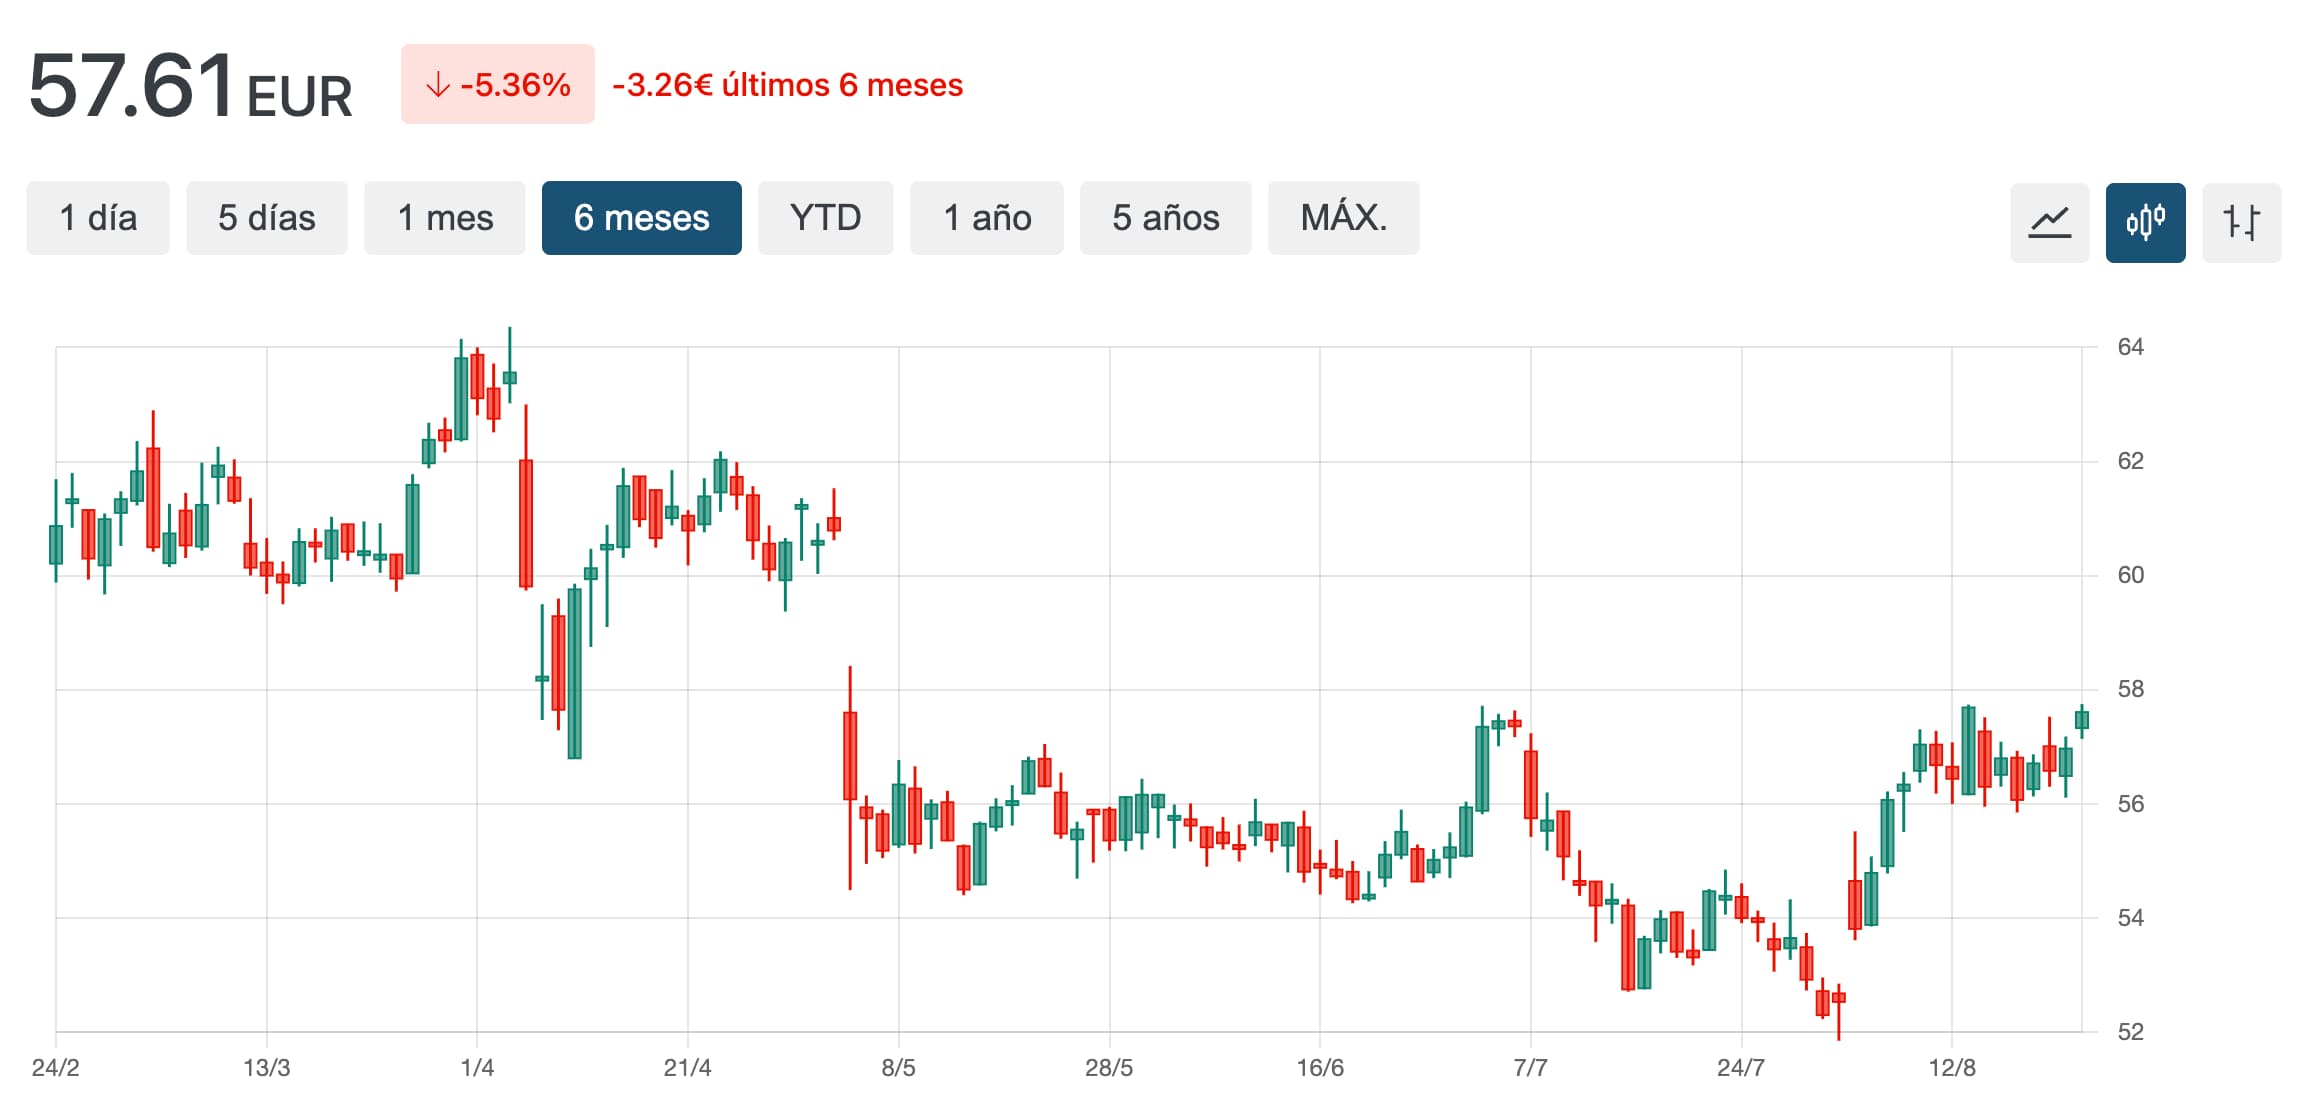Show full history with MÁX. button
Screen dimensions: 2298x1102
1344,218
